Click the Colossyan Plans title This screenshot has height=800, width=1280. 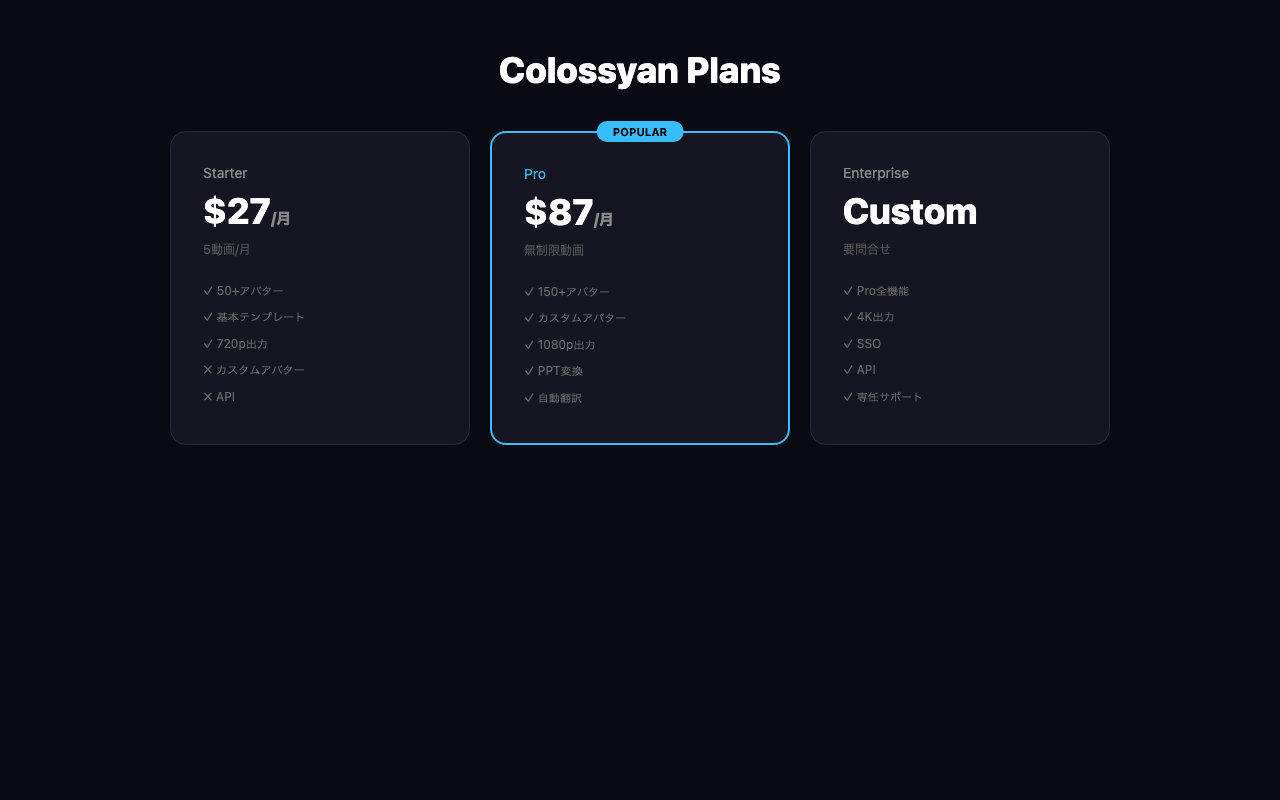(x=639, y=70)
